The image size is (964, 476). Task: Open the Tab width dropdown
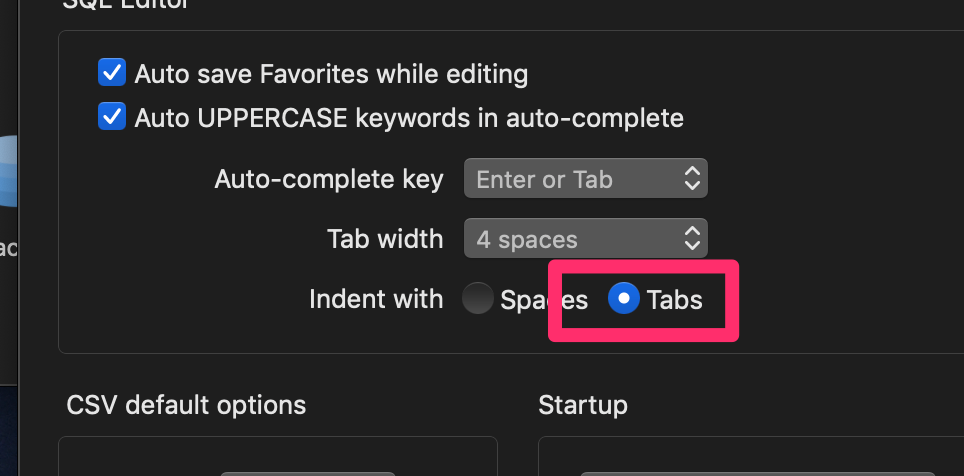click(x=585, y=238)
